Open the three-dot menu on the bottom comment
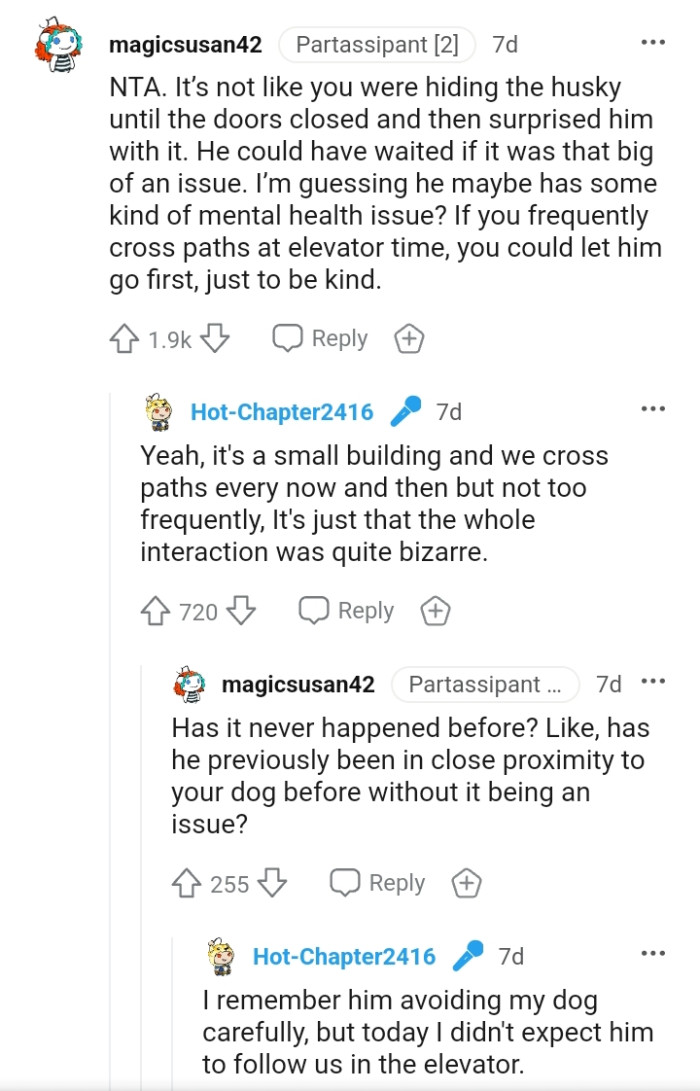The width and height of the screenshot is (700, 1091). [x=653, y=952]
